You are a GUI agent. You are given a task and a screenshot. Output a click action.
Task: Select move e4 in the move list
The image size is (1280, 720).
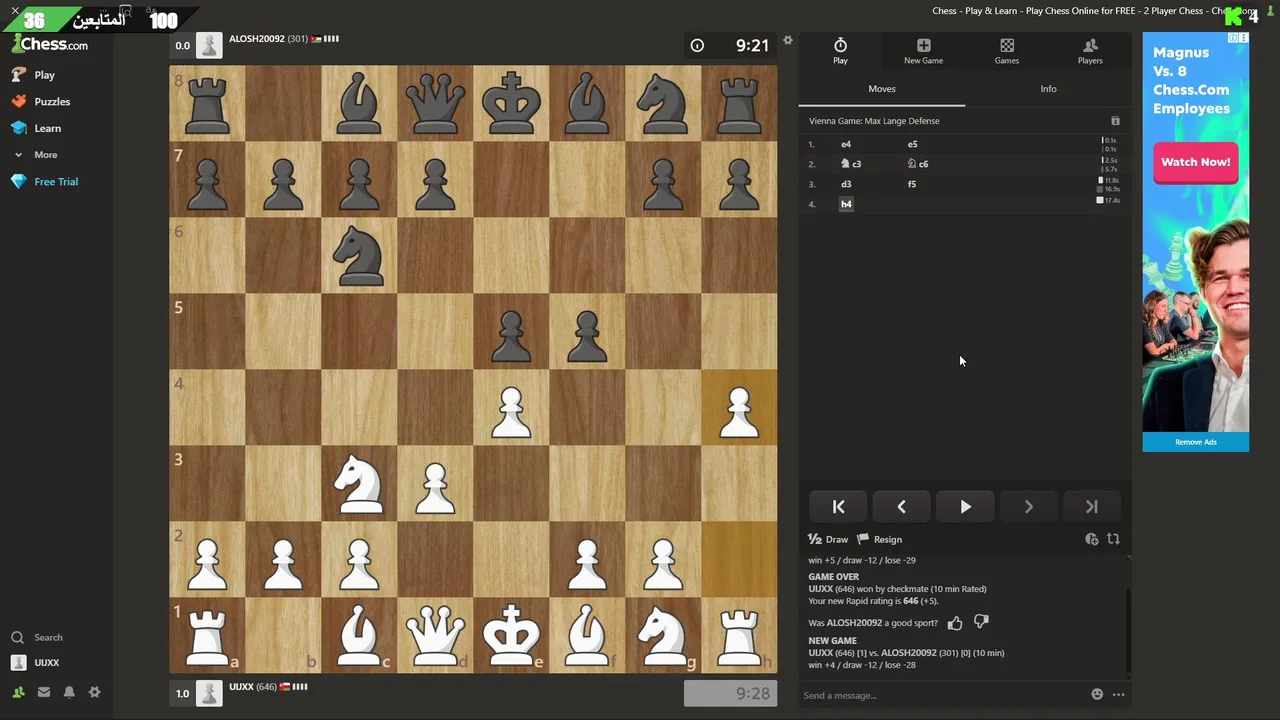(x=846, y=144)
